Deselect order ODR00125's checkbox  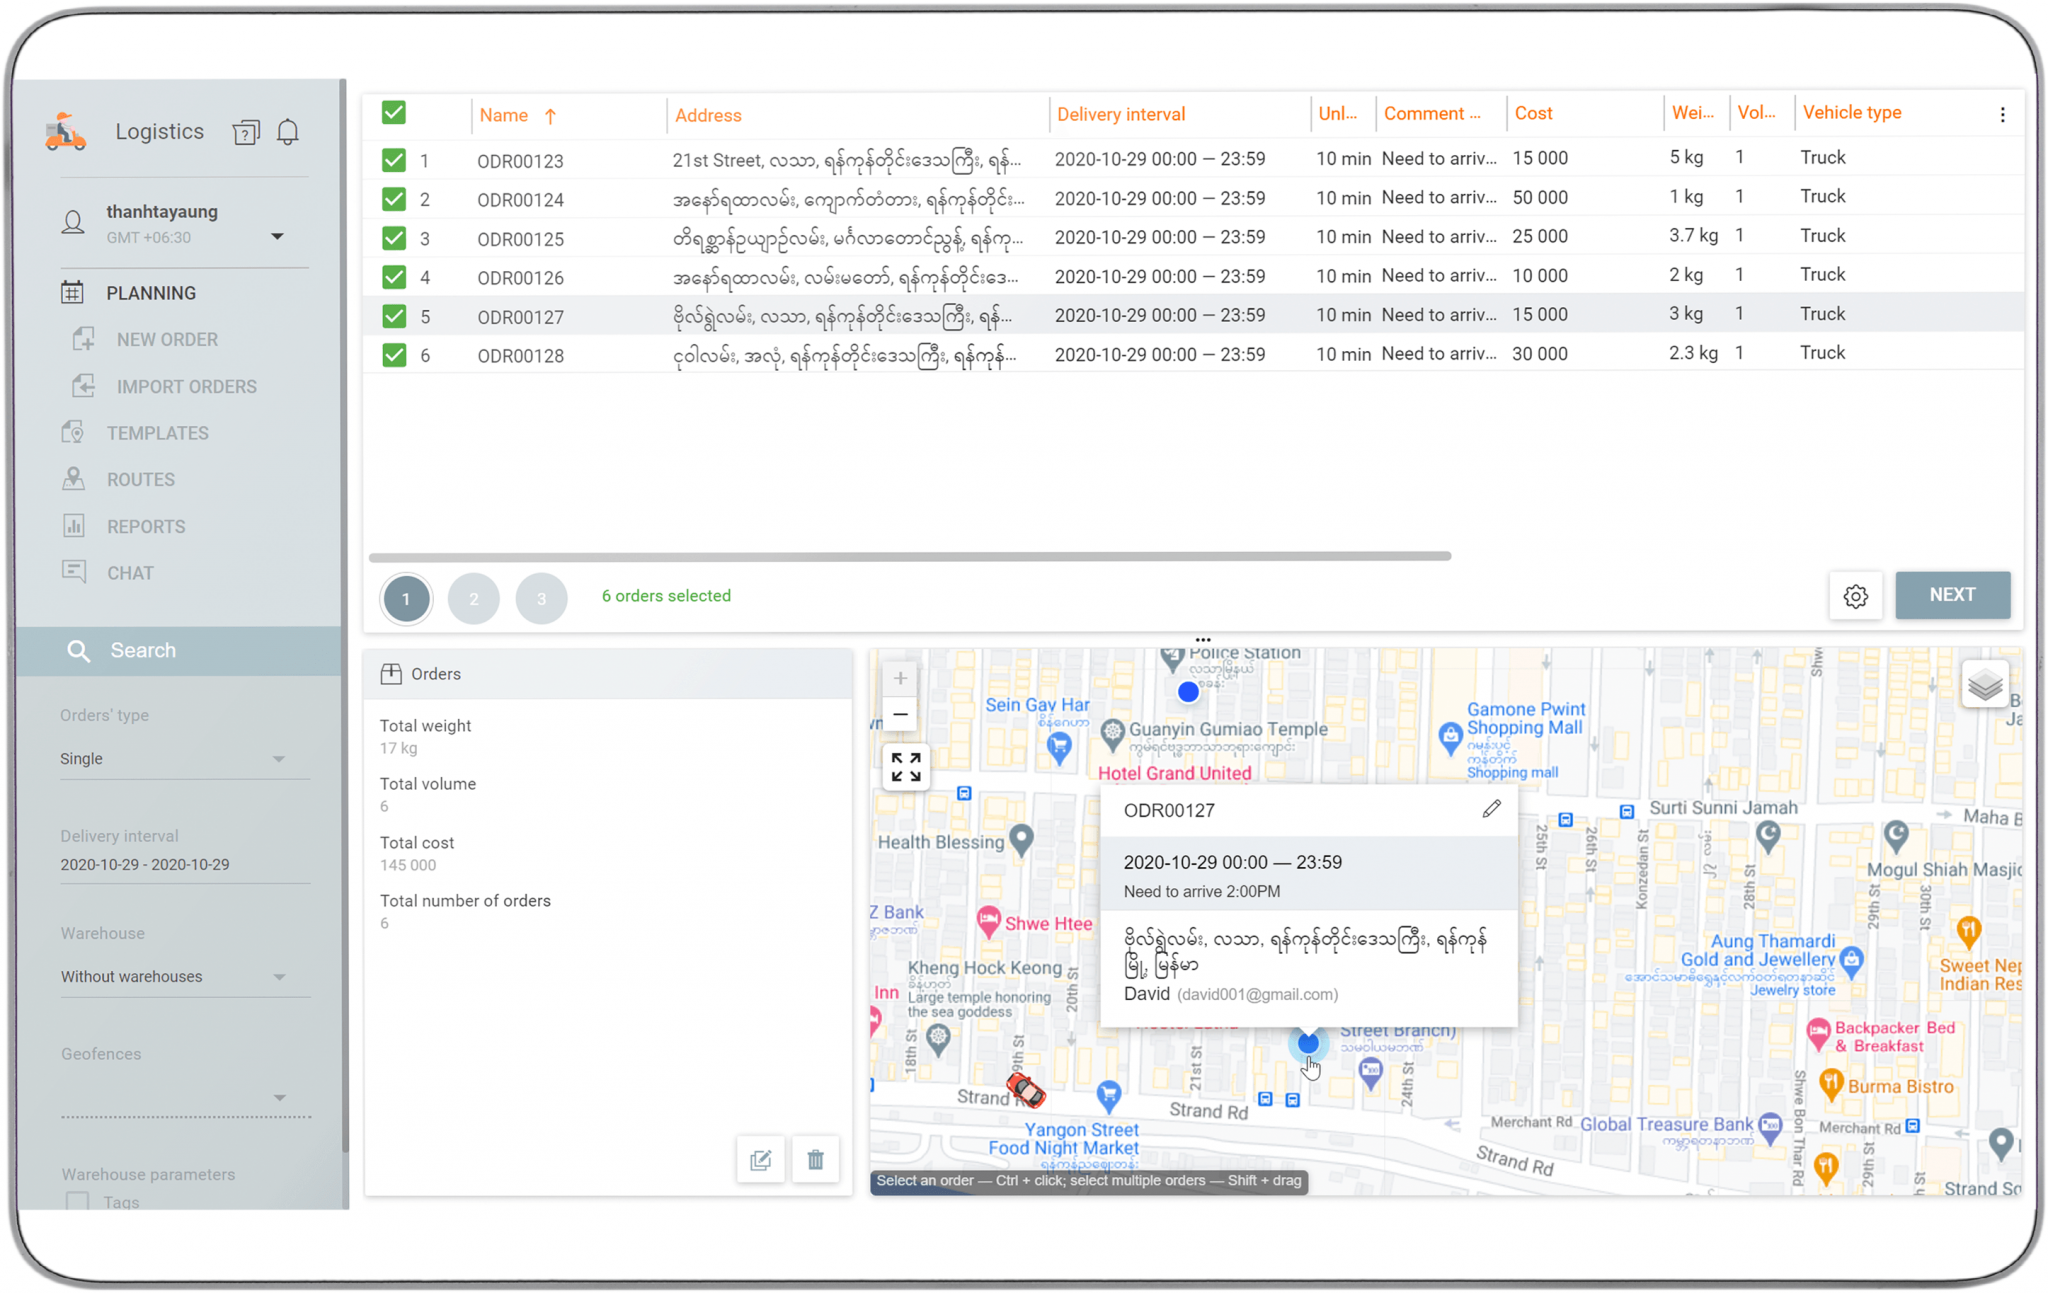click(394, 238)
